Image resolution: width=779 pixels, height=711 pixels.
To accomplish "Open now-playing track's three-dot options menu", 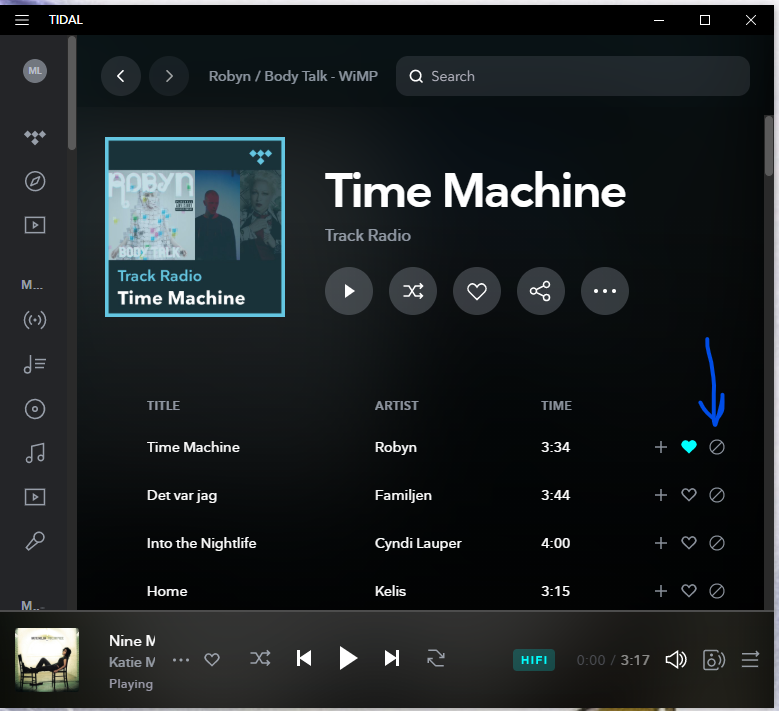I will pyautogui.click(x=181, y=659).
